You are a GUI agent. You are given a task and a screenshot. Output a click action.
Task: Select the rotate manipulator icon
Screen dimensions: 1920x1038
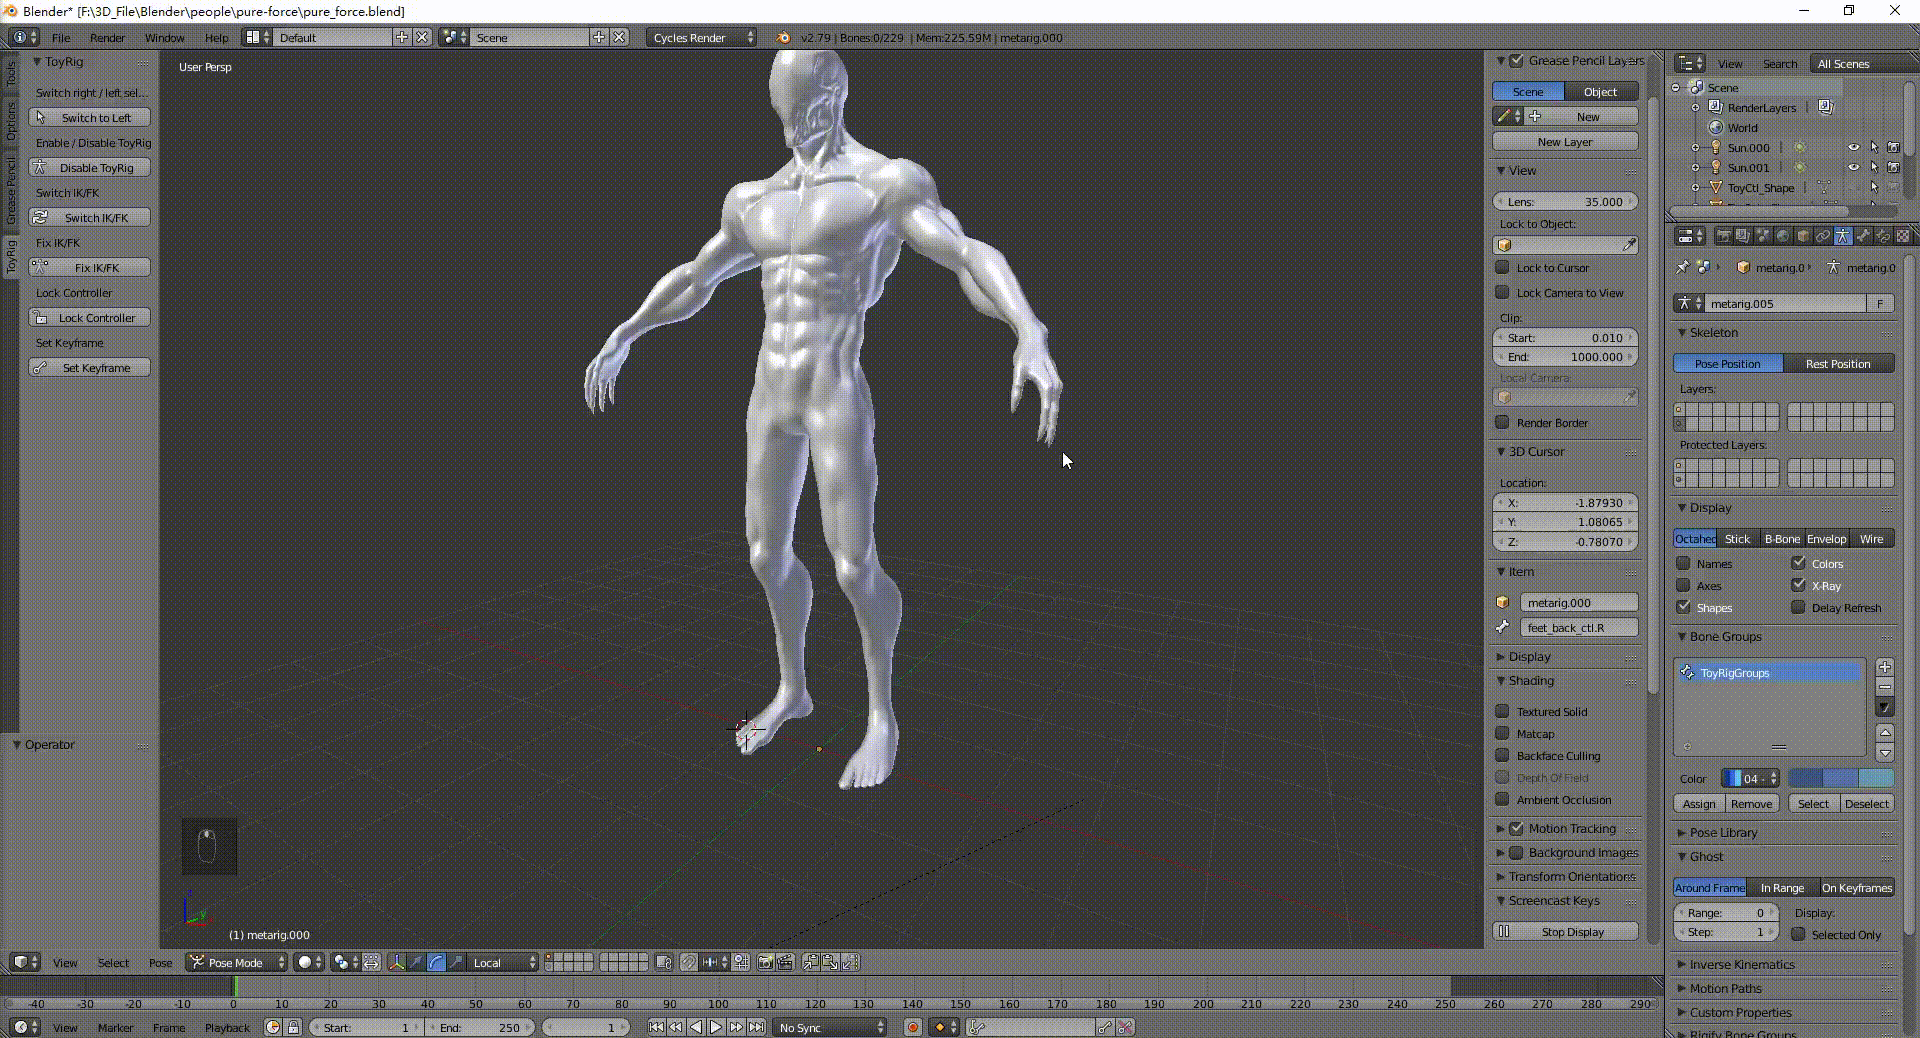(x=436, y=963)
